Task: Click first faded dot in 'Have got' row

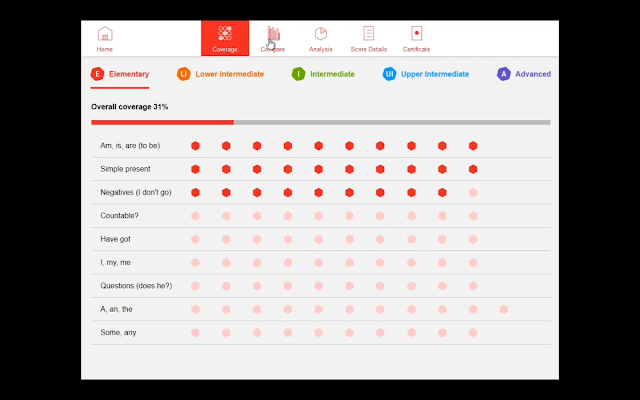Action: [196, 239]
